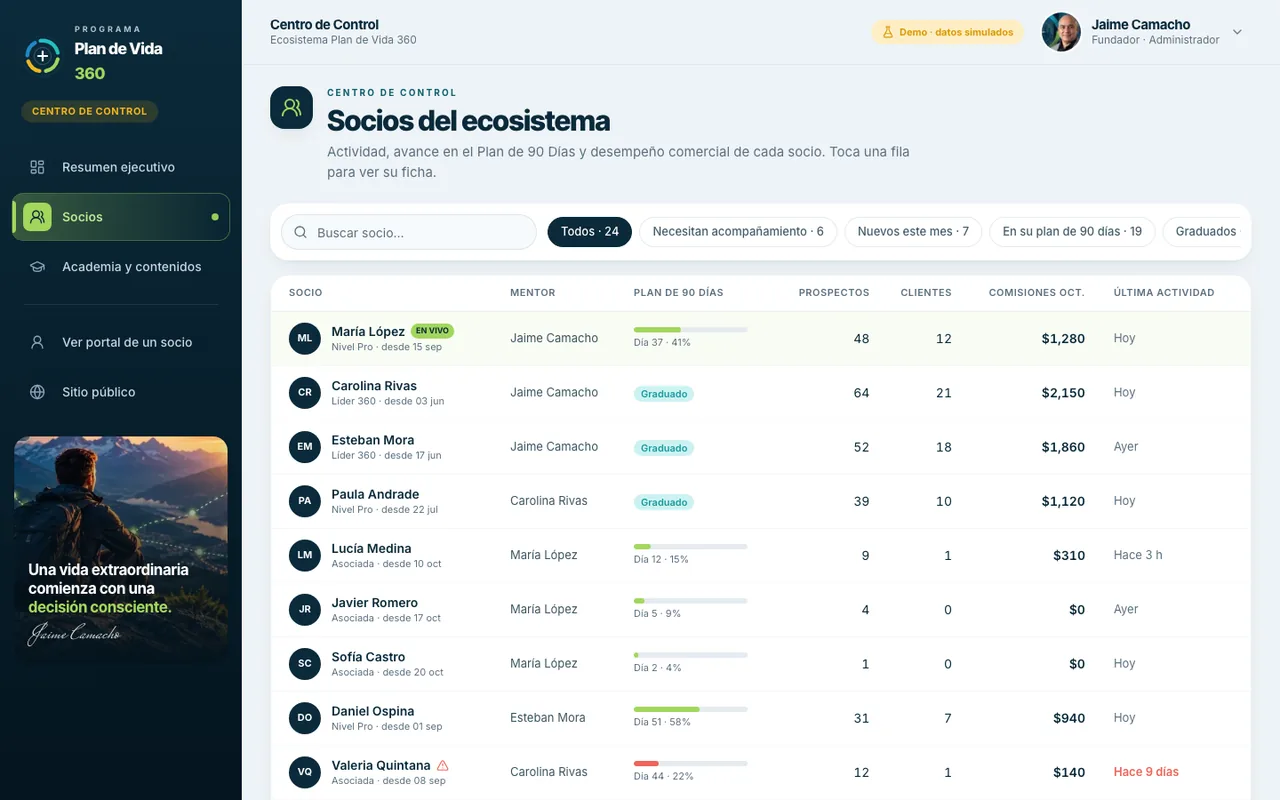Click the magnifier icon in search box

click(x=301, y=233)
